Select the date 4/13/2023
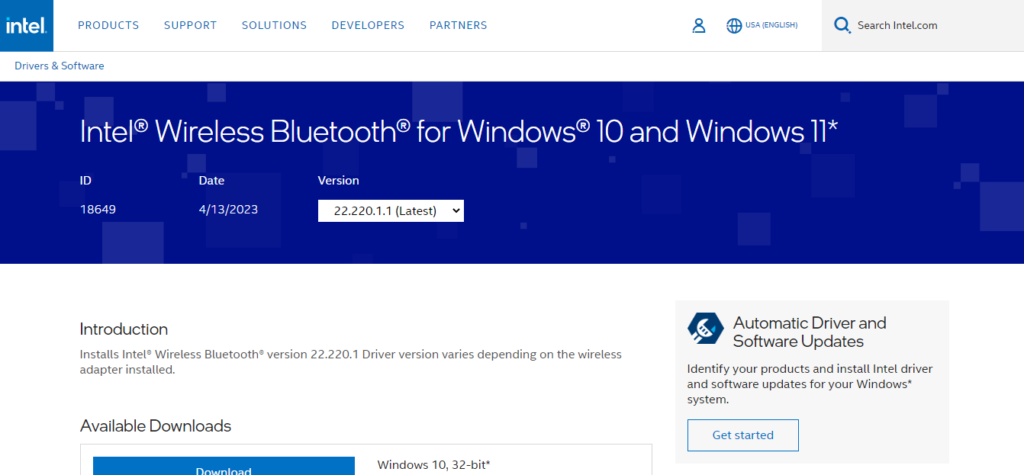Screen dimensions: 1024x475 pos(228,210)
